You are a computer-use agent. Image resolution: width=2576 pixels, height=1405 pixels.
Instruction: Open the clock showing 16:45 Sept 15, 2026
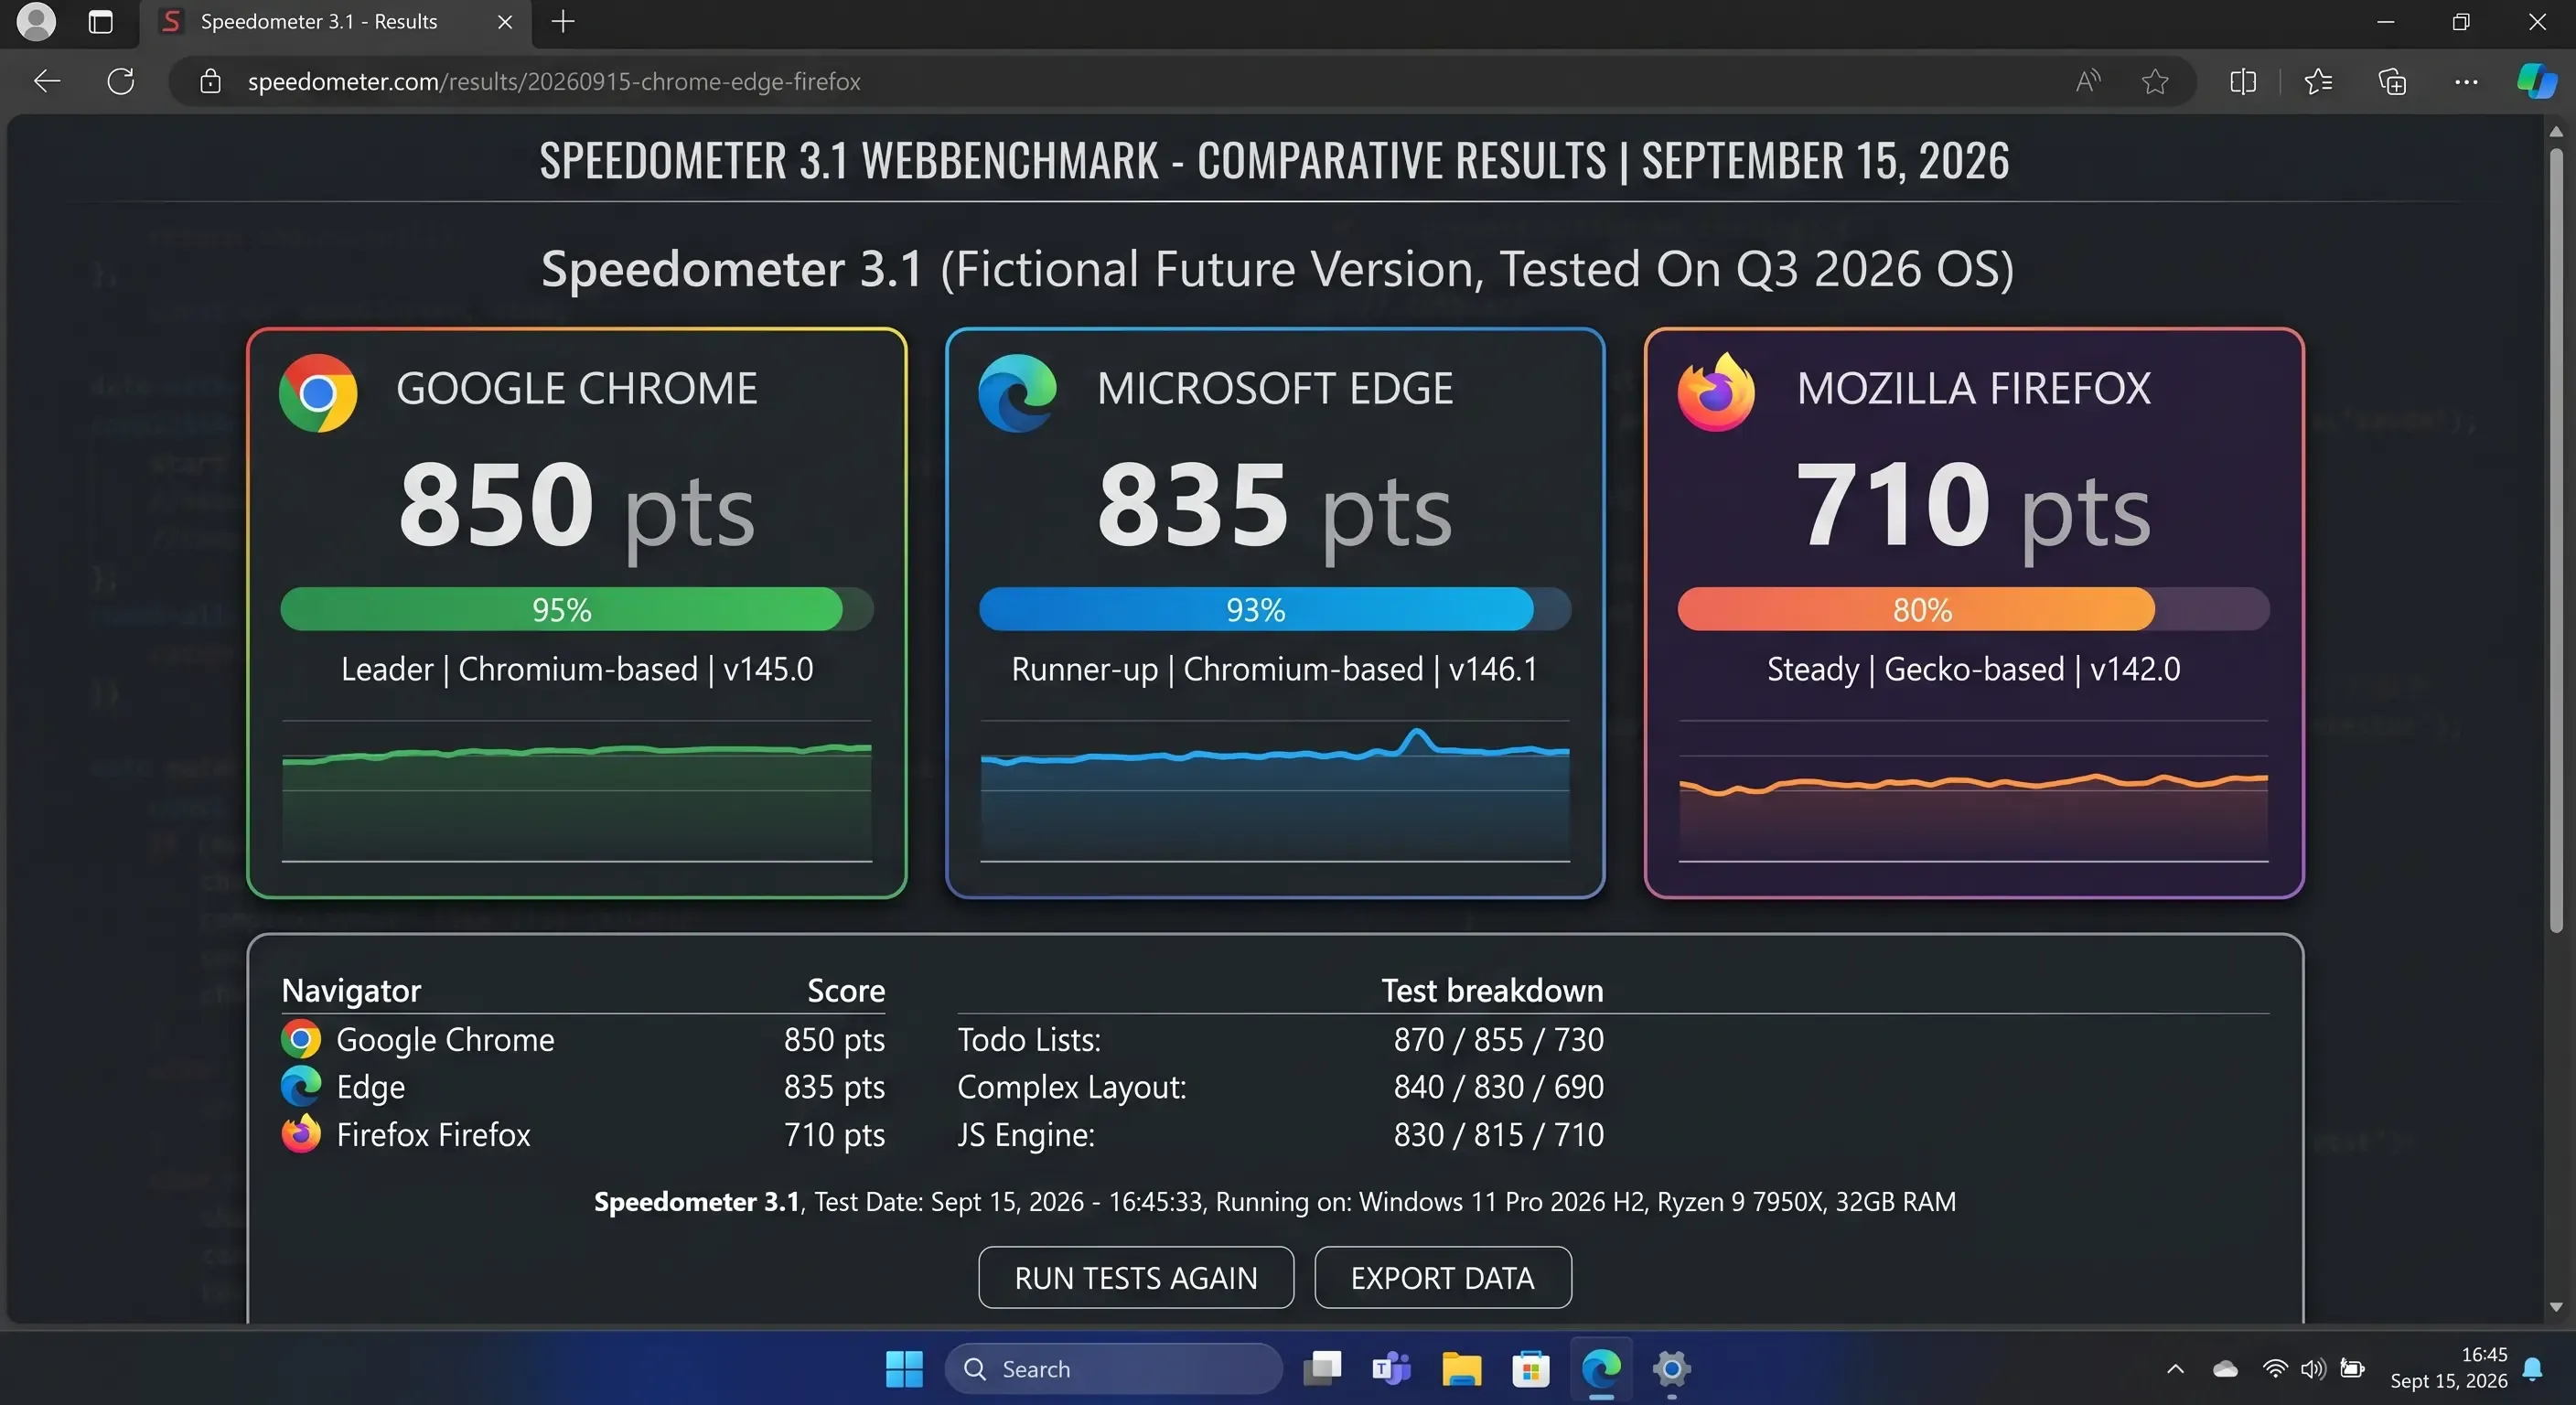(x=2449, y=1368)
